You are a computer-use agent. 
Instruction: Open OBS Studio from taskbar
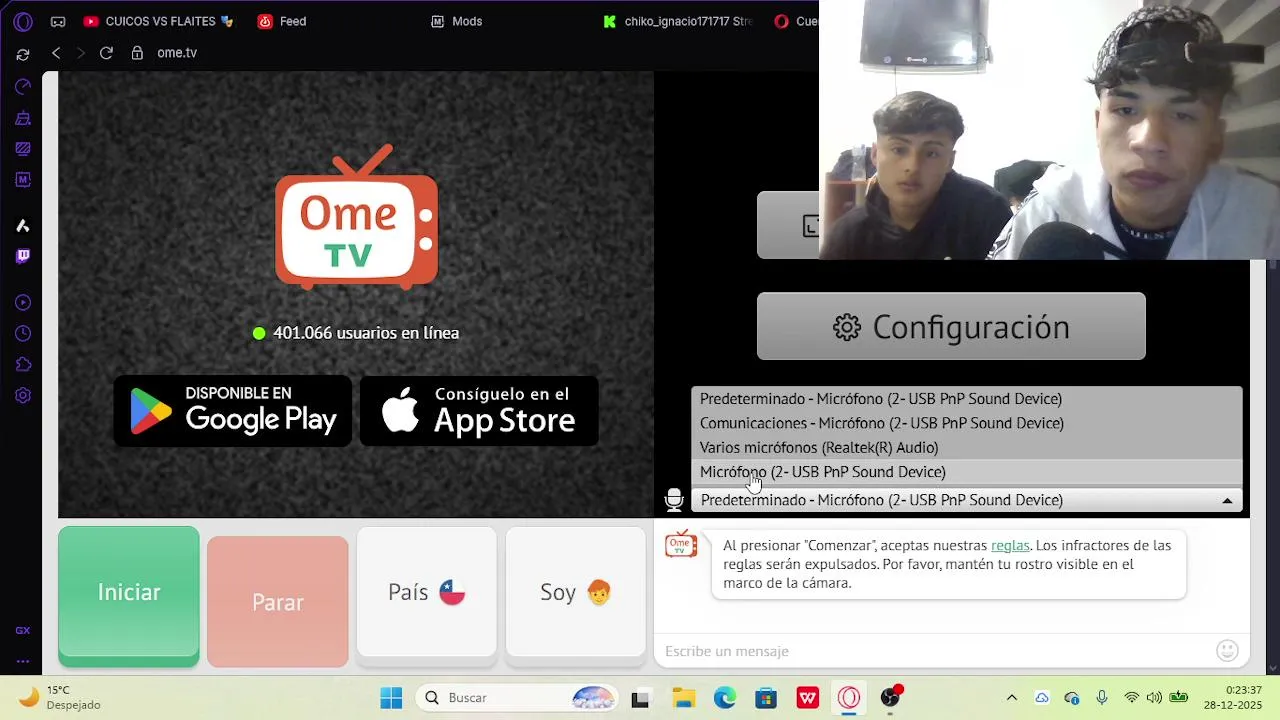pyautogui.click(x=890, y=698)
